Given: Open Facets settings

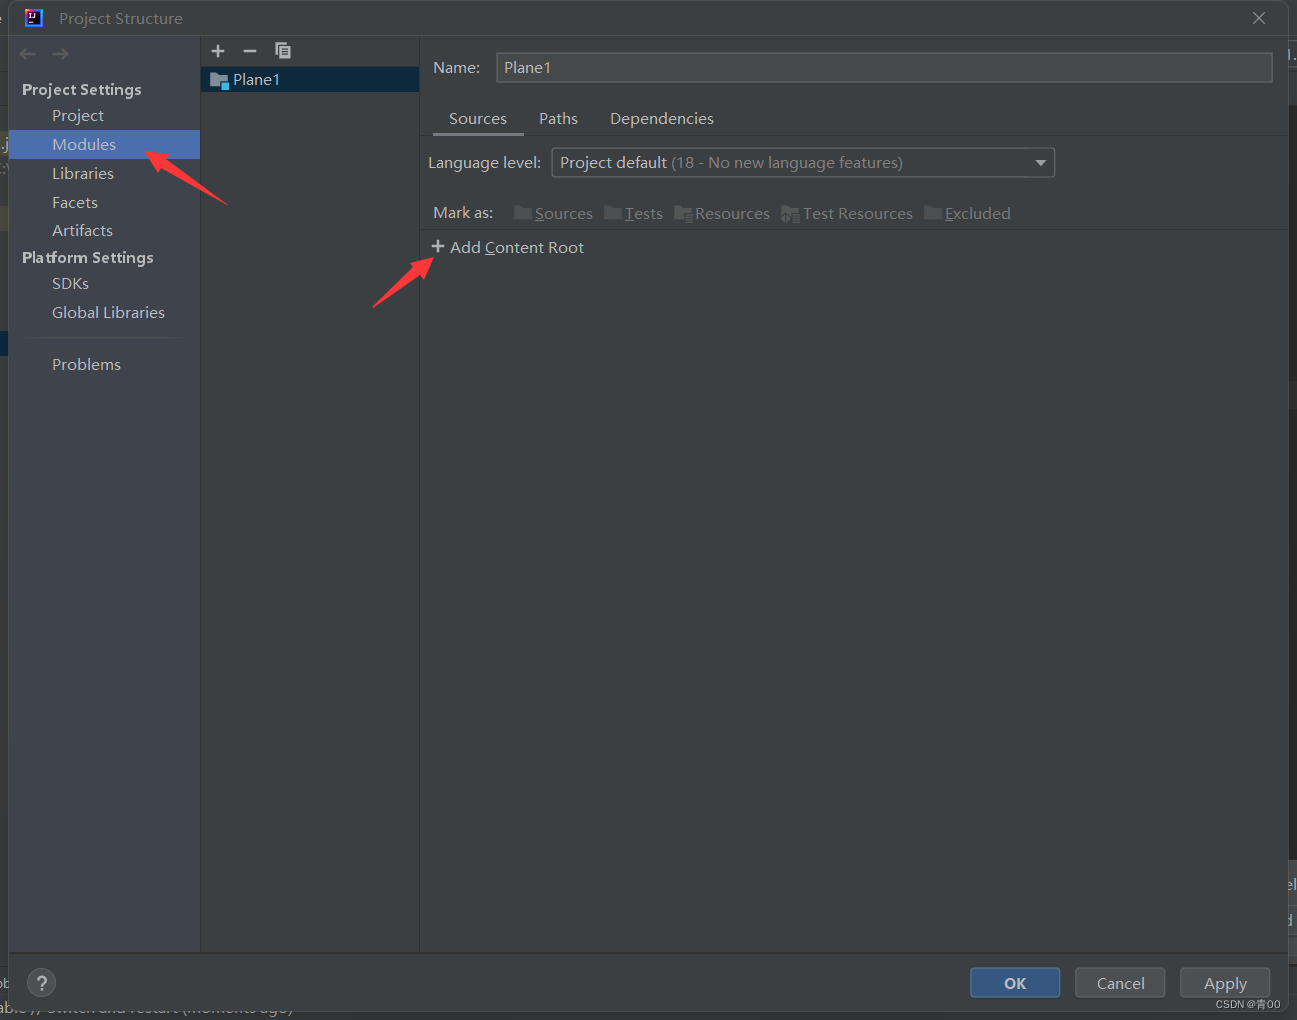Looking at the screenshot, I should click(x=75, y=203).
